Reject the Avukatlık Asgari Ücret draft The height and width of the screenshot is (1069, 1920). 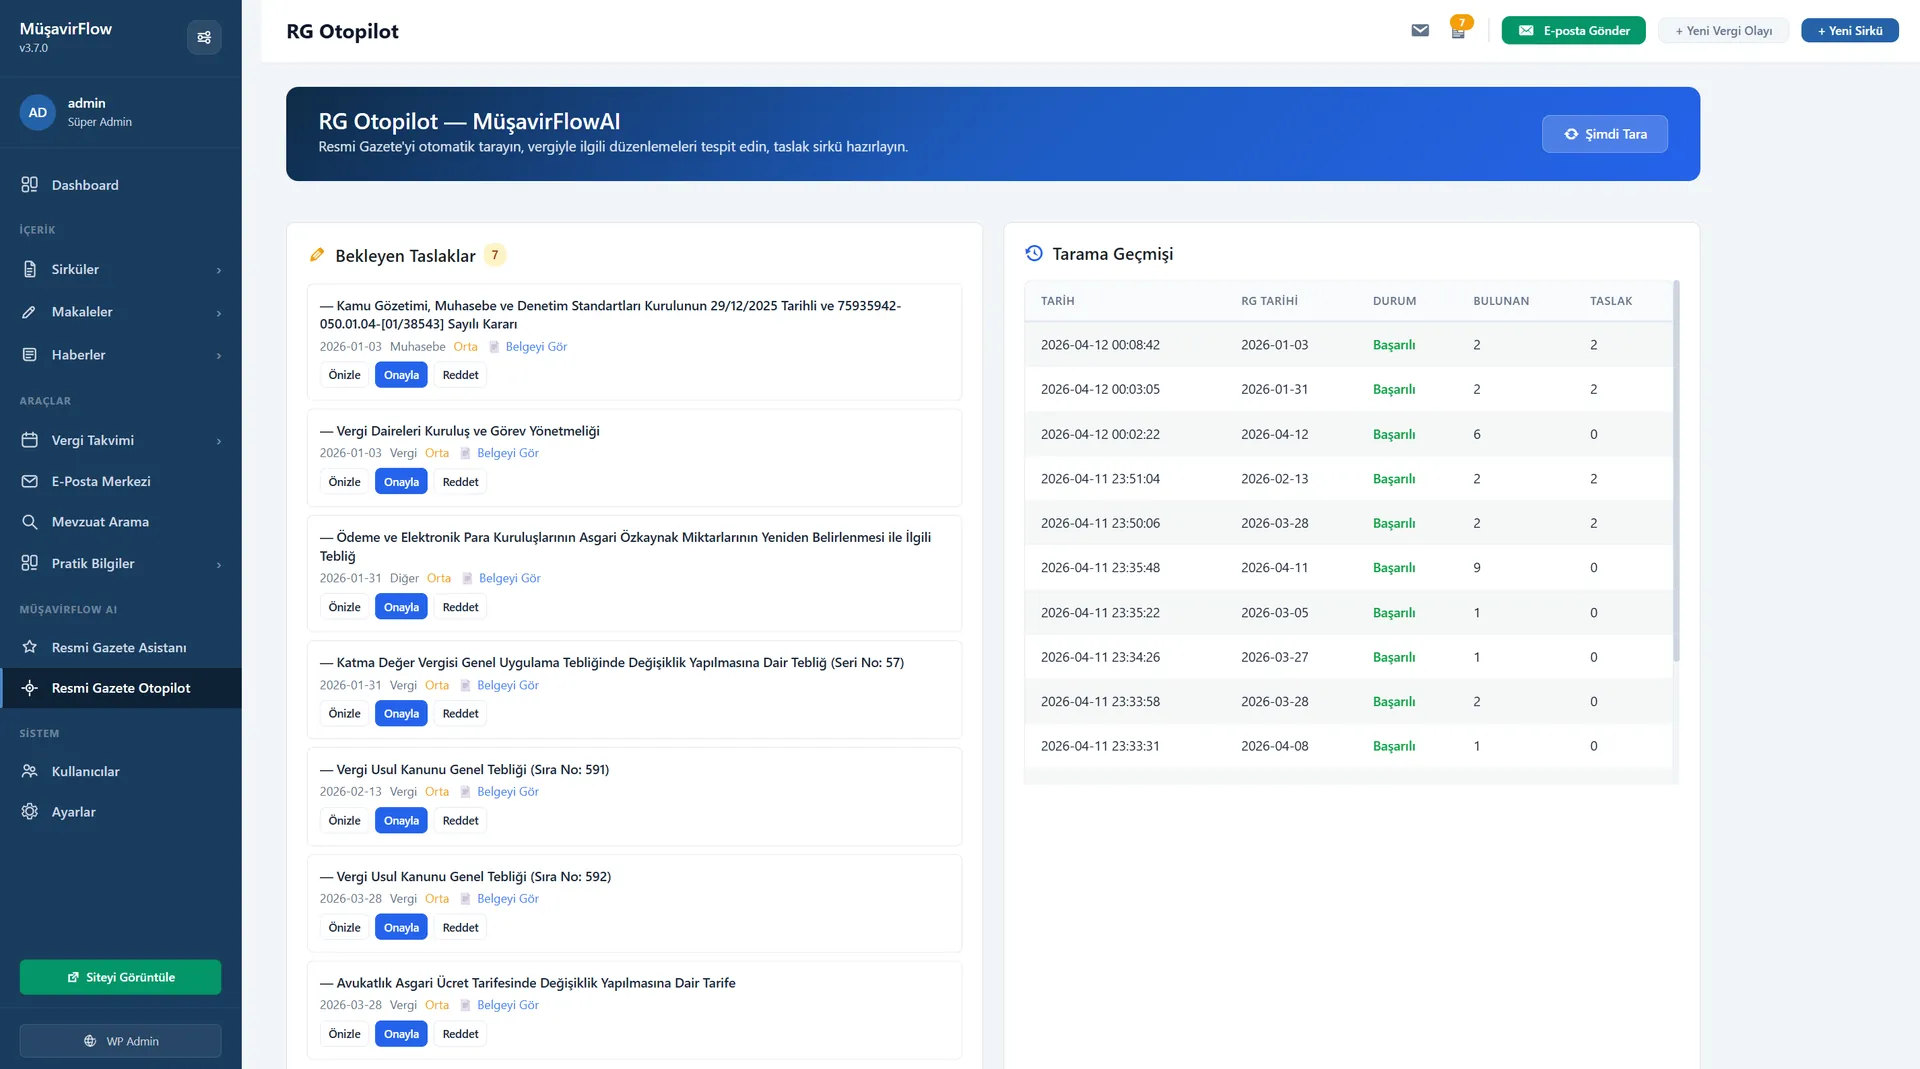(x=460, y=1034)
